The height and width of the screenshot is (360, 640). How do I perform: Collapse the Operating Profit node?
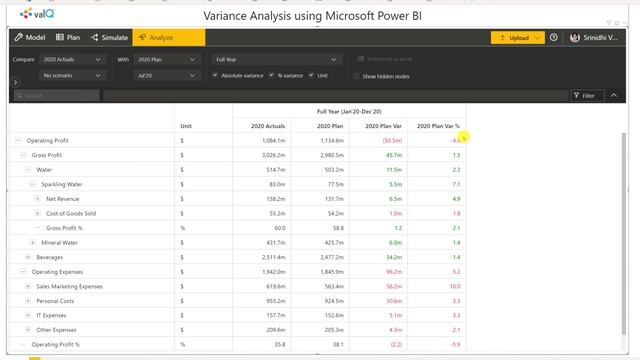click(x=18, y=140)
